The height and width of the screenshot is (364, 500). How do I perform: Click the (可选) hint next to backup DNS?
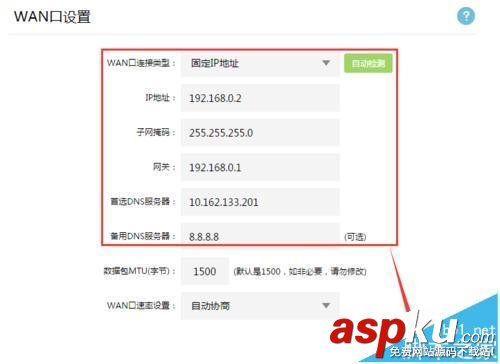(355, 237)
